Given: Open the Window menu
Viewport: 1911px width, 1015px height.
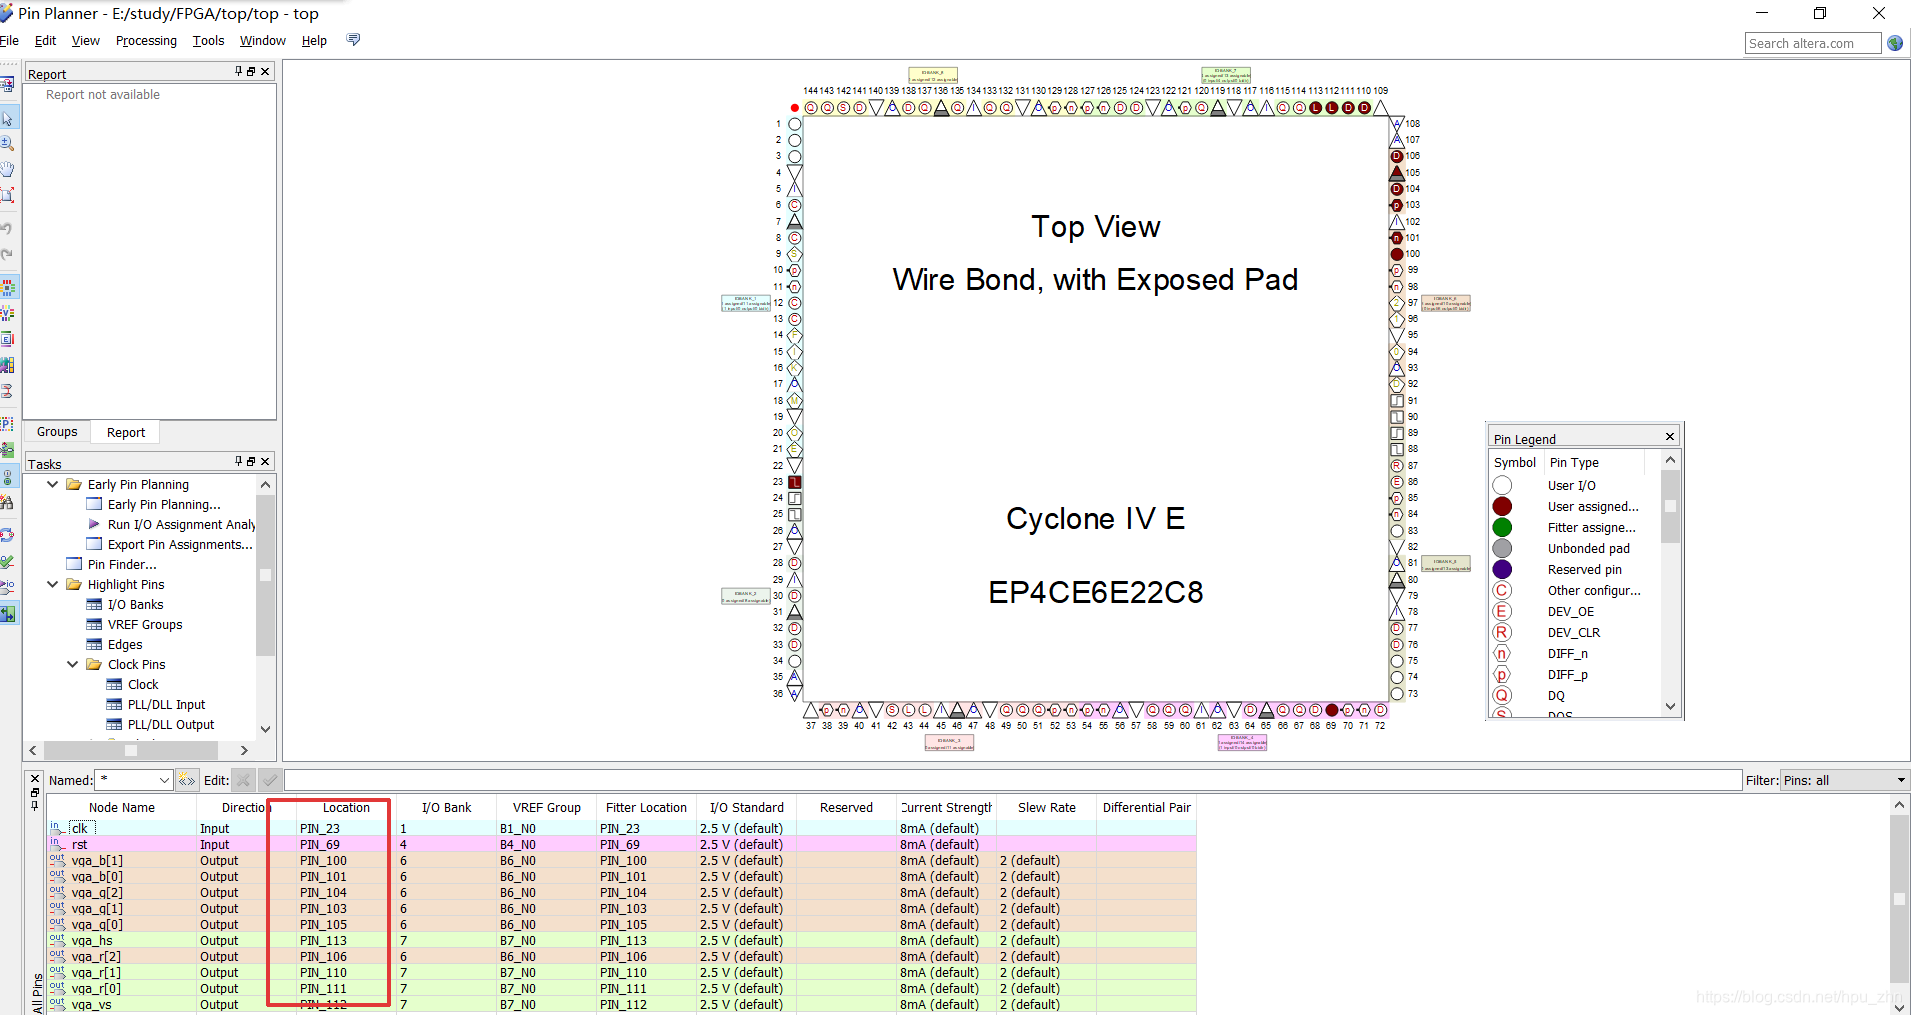Looking at the screenshot, I should pyautogui.click(x=263, y=41).
